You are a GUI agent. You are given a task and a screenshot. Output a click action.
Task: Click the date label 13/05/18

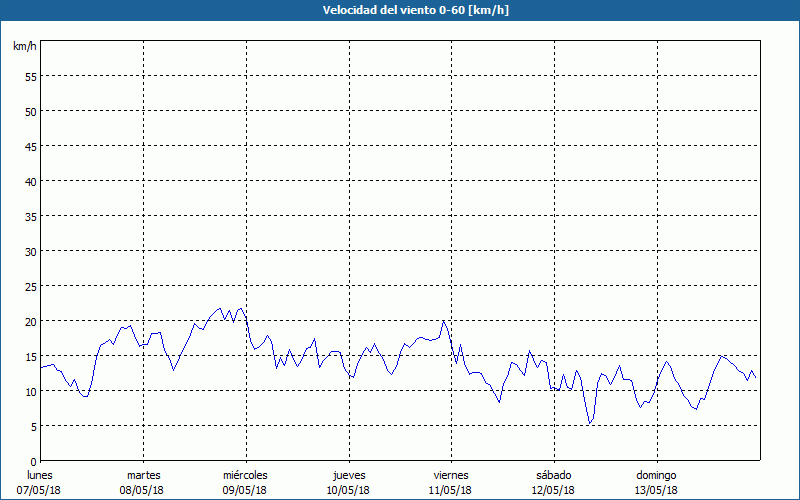656,490
